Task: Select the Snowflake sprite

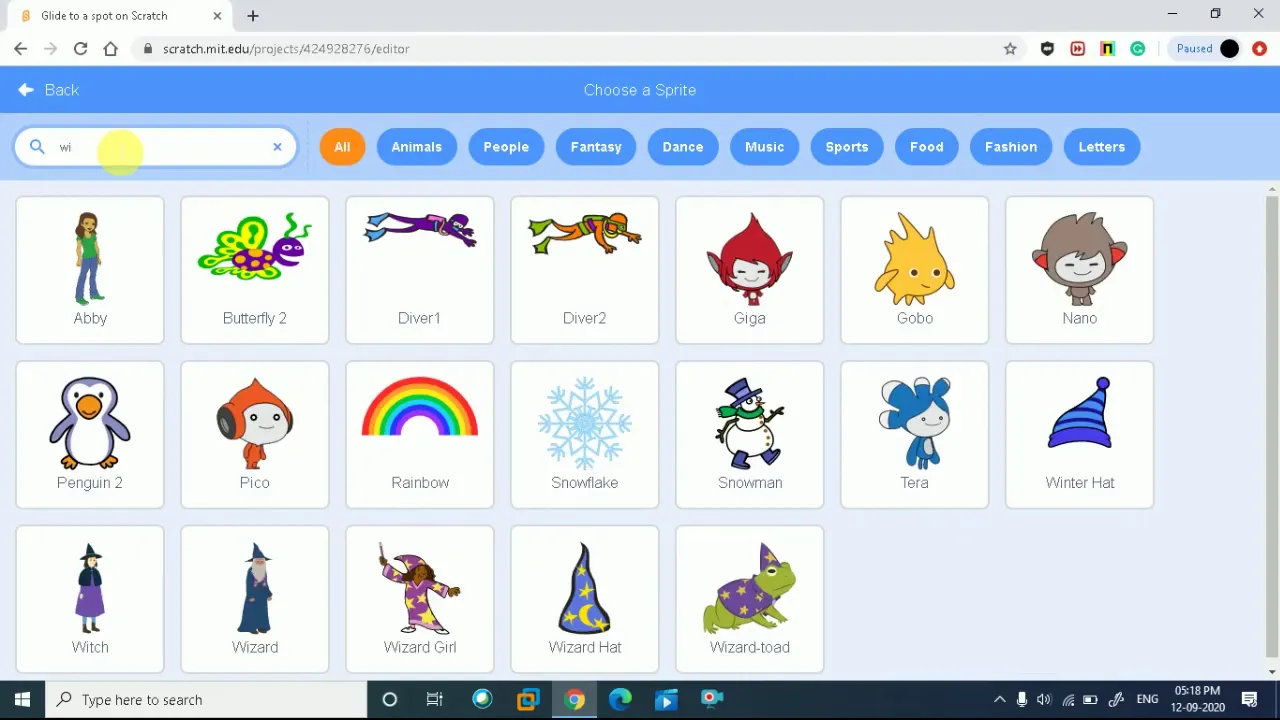Action: click(585, 435)
